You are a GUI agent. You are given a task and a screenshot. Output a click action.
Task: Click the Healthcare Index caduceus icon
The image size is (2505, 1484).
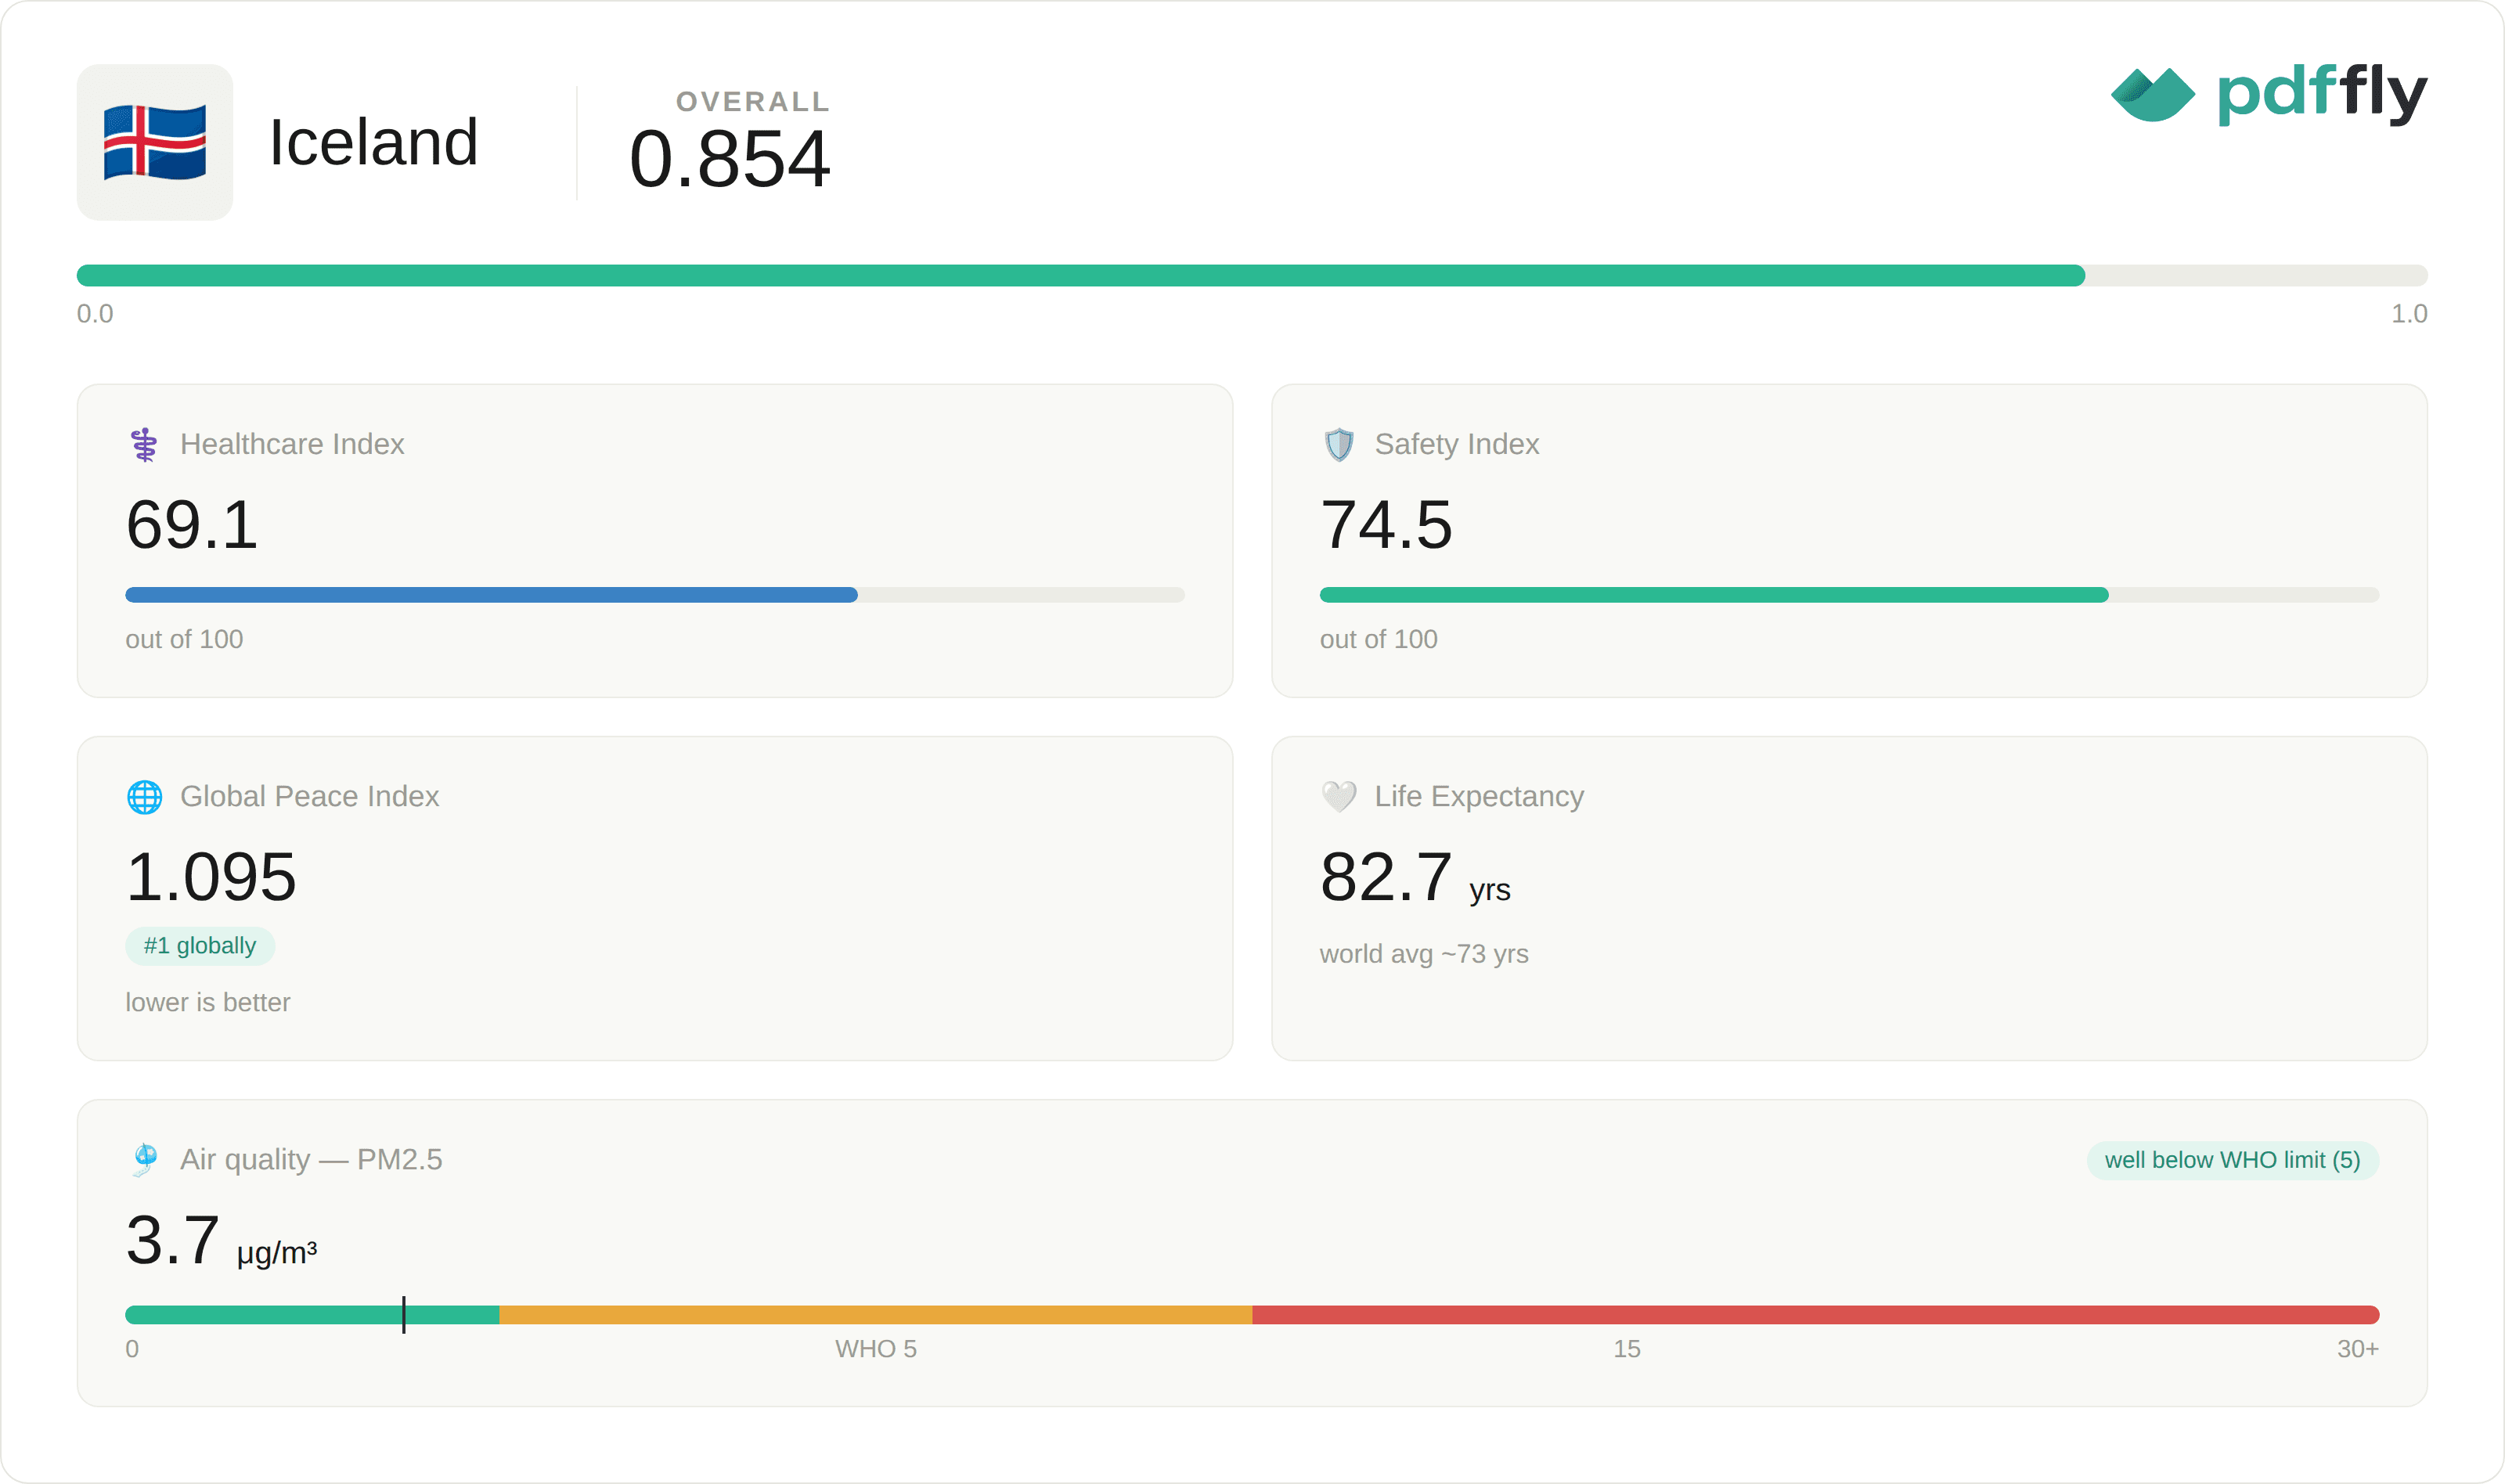point(144,444)
